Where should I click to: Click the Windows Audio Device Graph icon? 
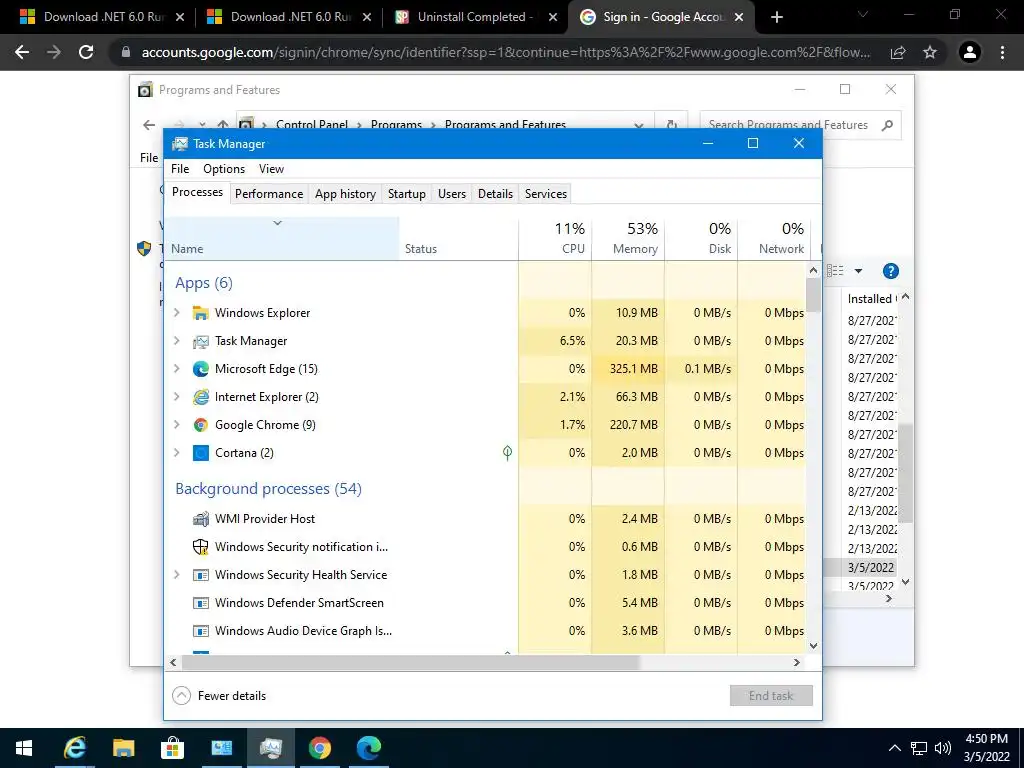pyautogui.click(x=200, y=631)
